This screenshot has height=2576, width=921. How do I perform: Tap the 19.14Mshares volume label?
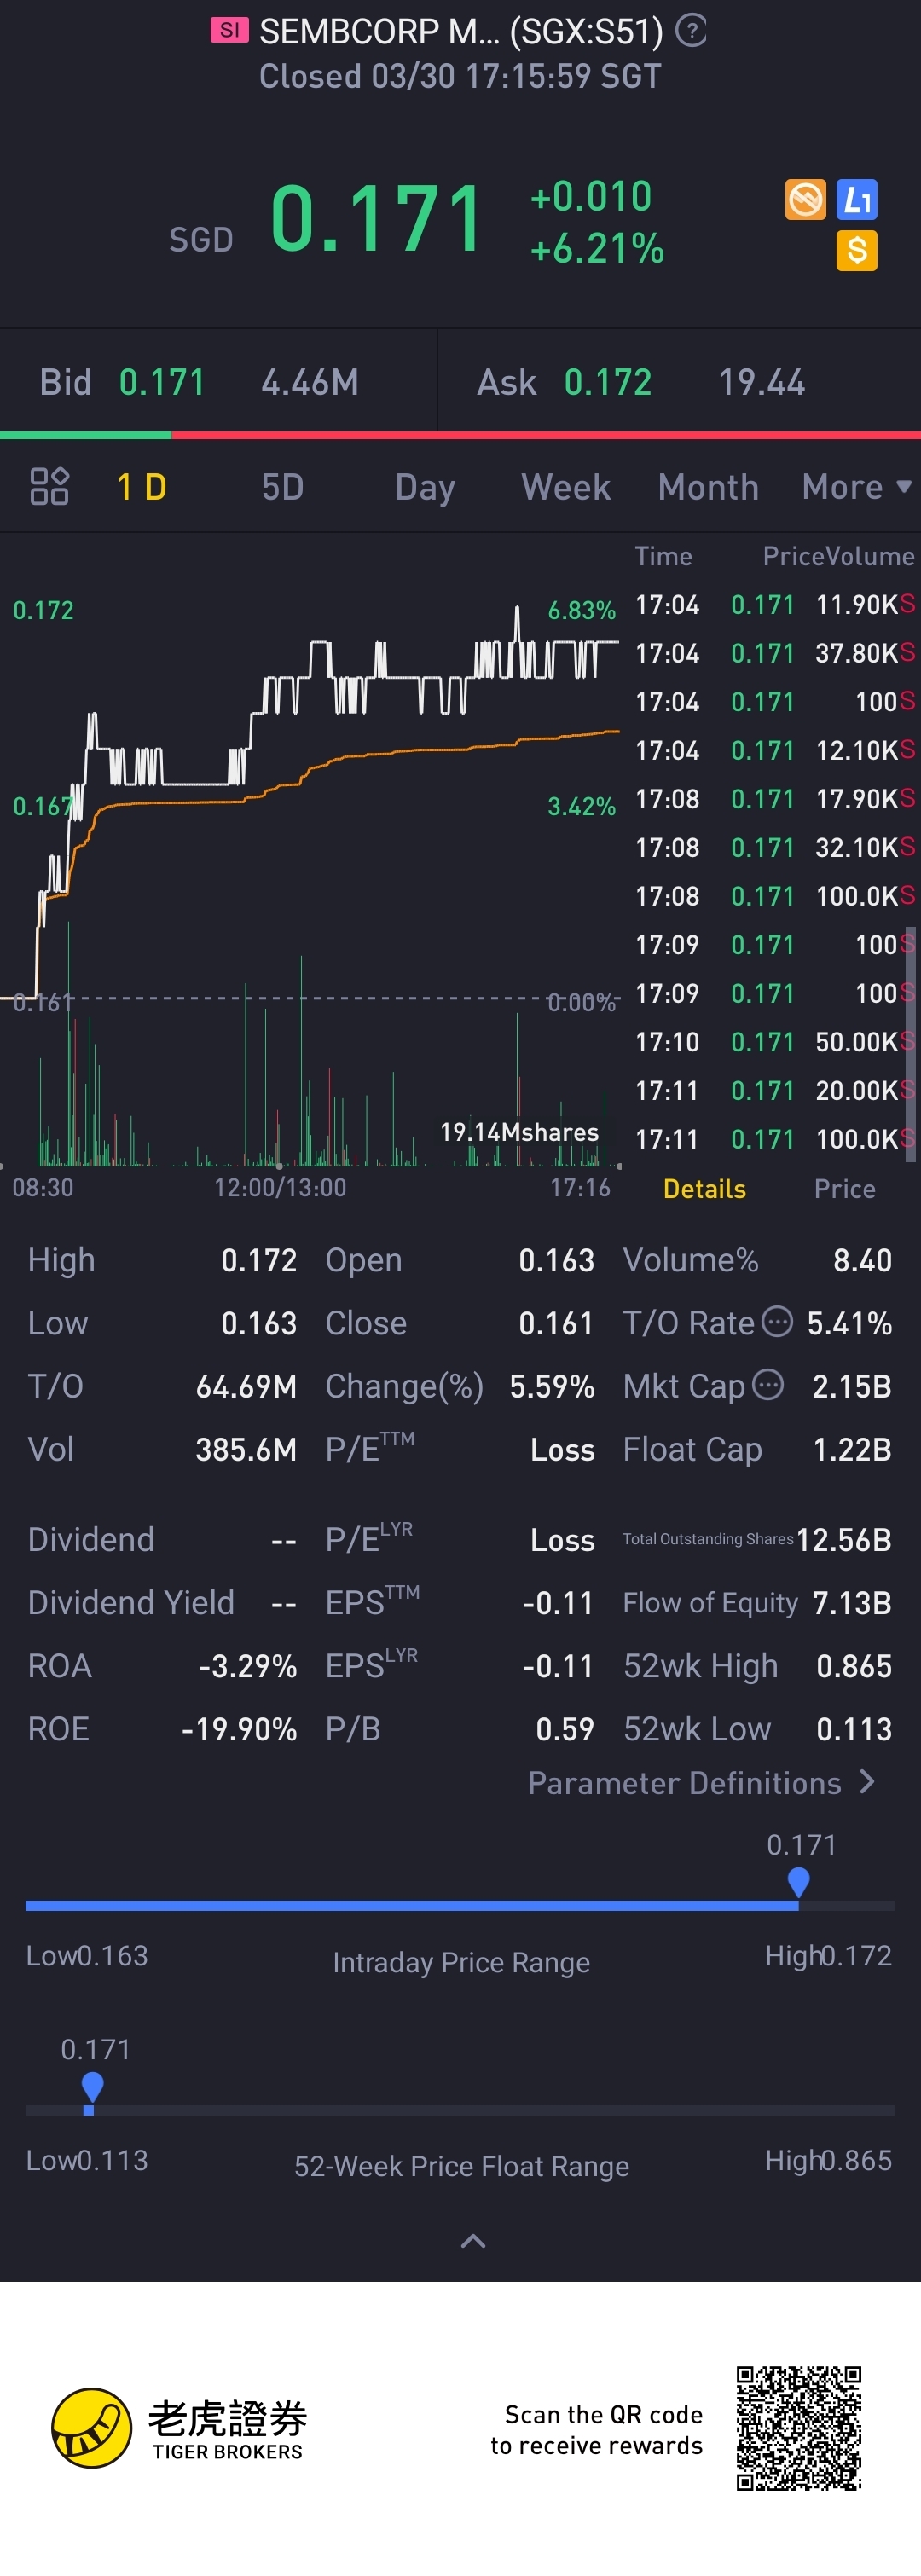click(519, 1132)
